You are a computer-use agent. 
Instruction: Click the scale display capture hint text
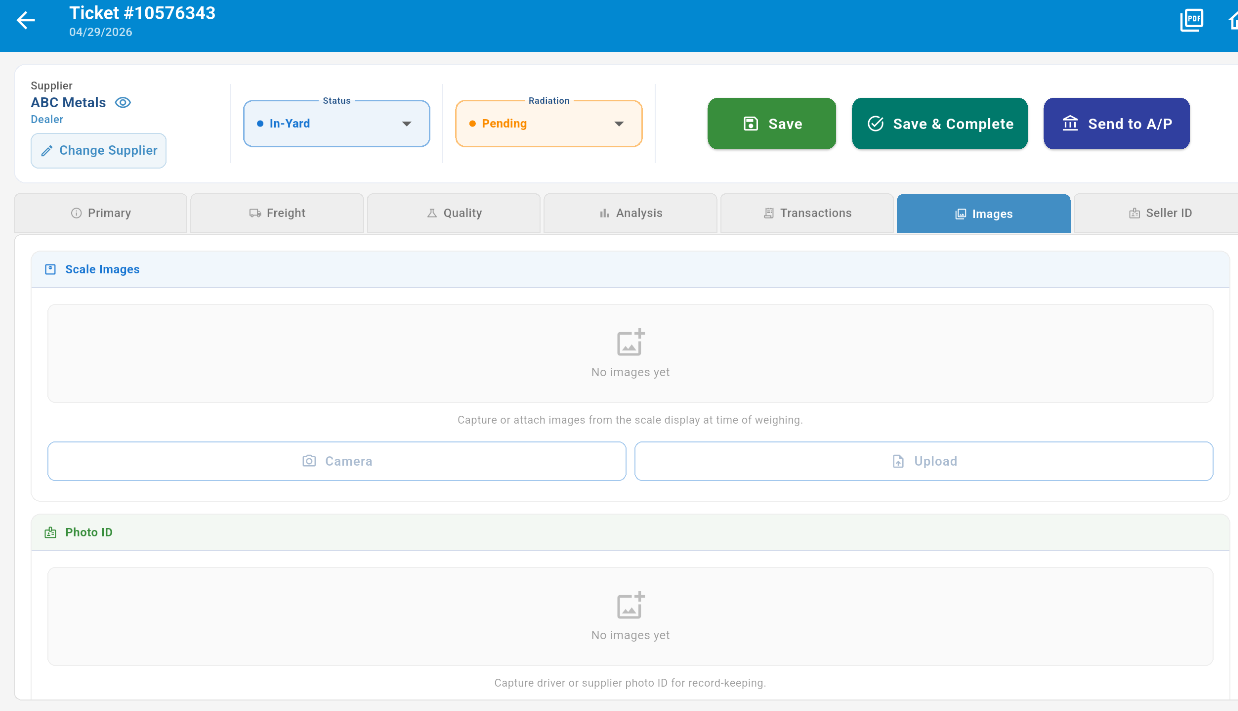[630, 420]
